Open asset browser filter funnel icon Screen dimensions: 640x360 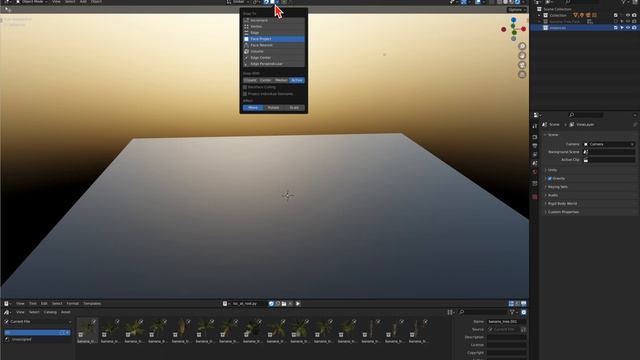pos(512,312)
